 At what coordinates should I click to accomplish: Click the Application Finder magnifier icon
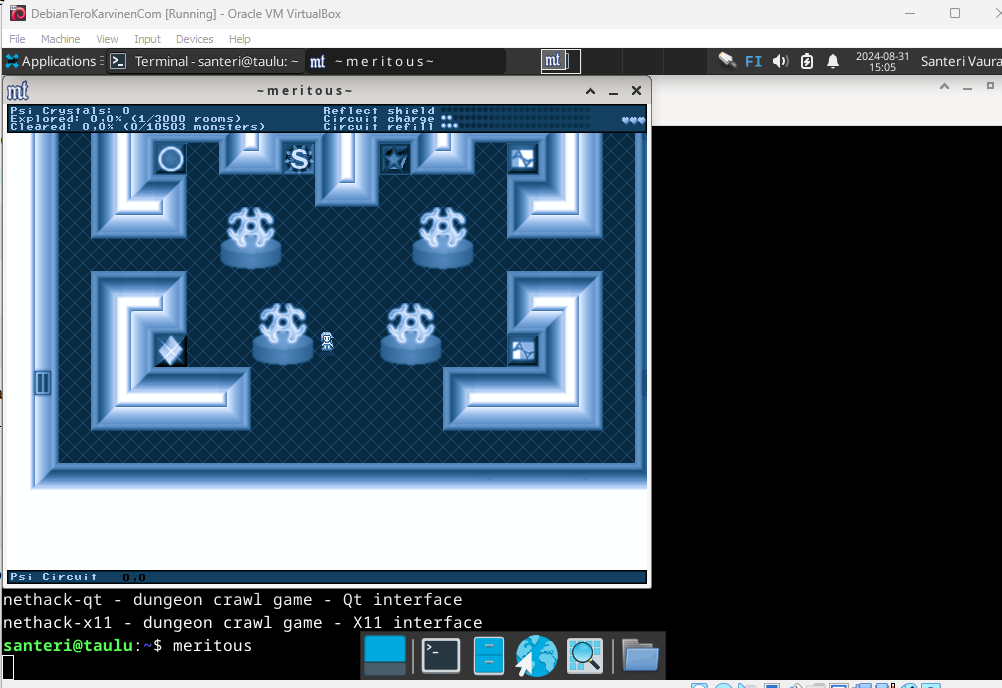[585, 656]
